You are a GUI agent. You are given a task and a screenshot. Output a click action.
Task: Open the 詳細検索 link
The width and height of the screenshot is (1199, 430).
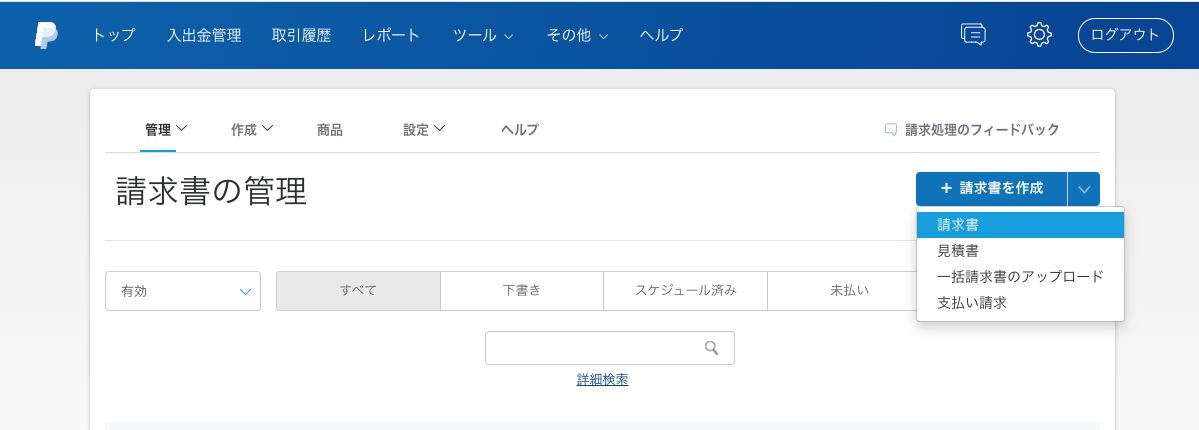point(602,380)
